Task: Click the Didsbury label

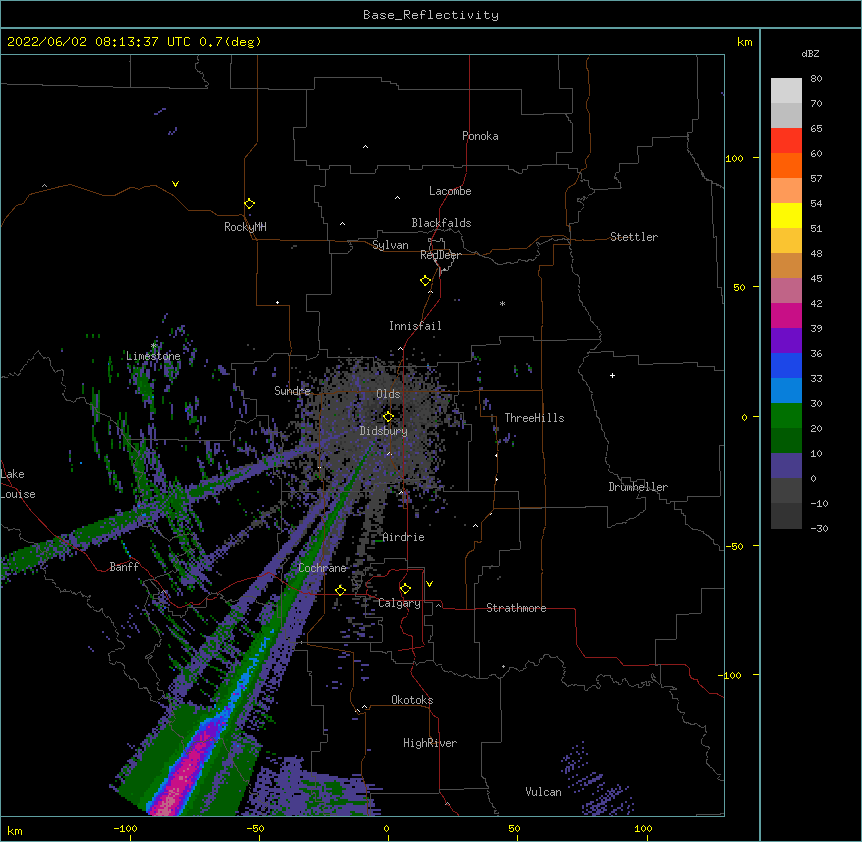Action: click(x=384, y=431)
